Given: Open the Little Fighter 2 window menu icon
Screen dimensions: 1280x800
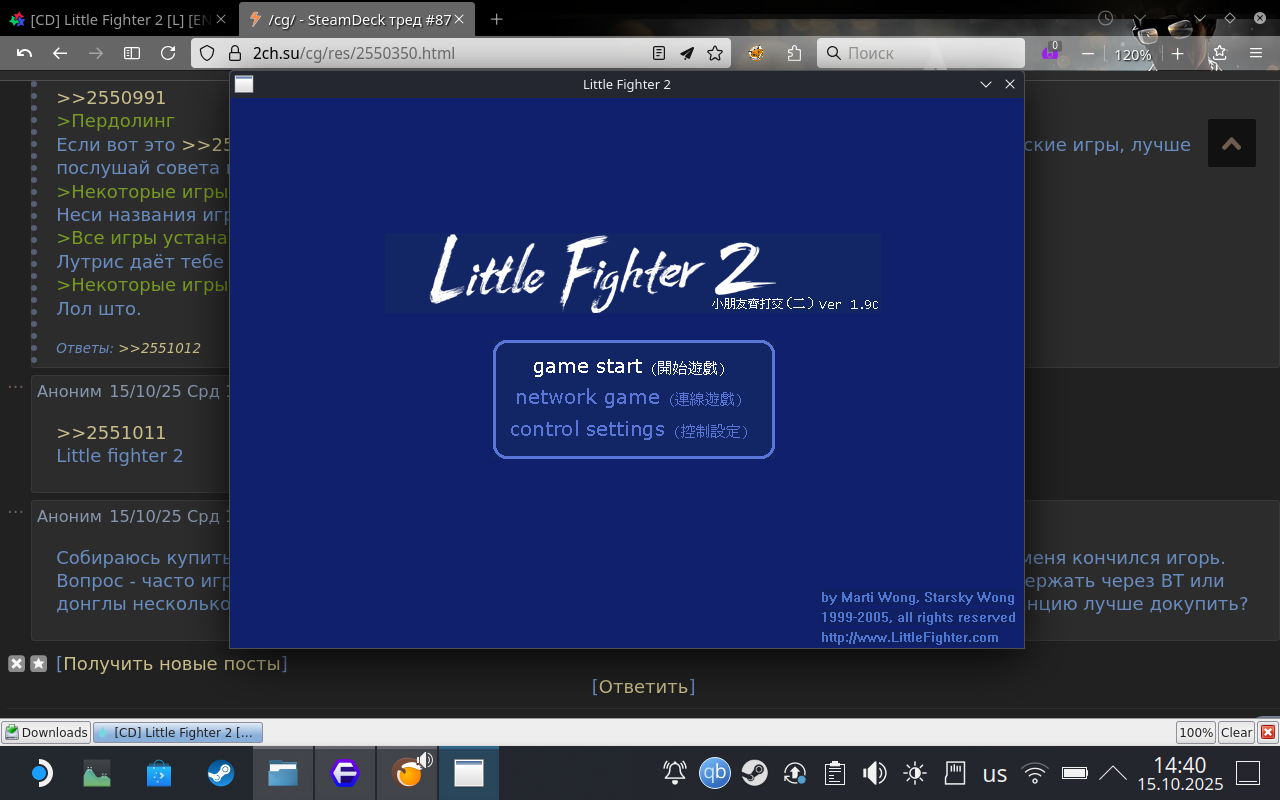Looking at the screenshot, I should click(x=244, y=84).
